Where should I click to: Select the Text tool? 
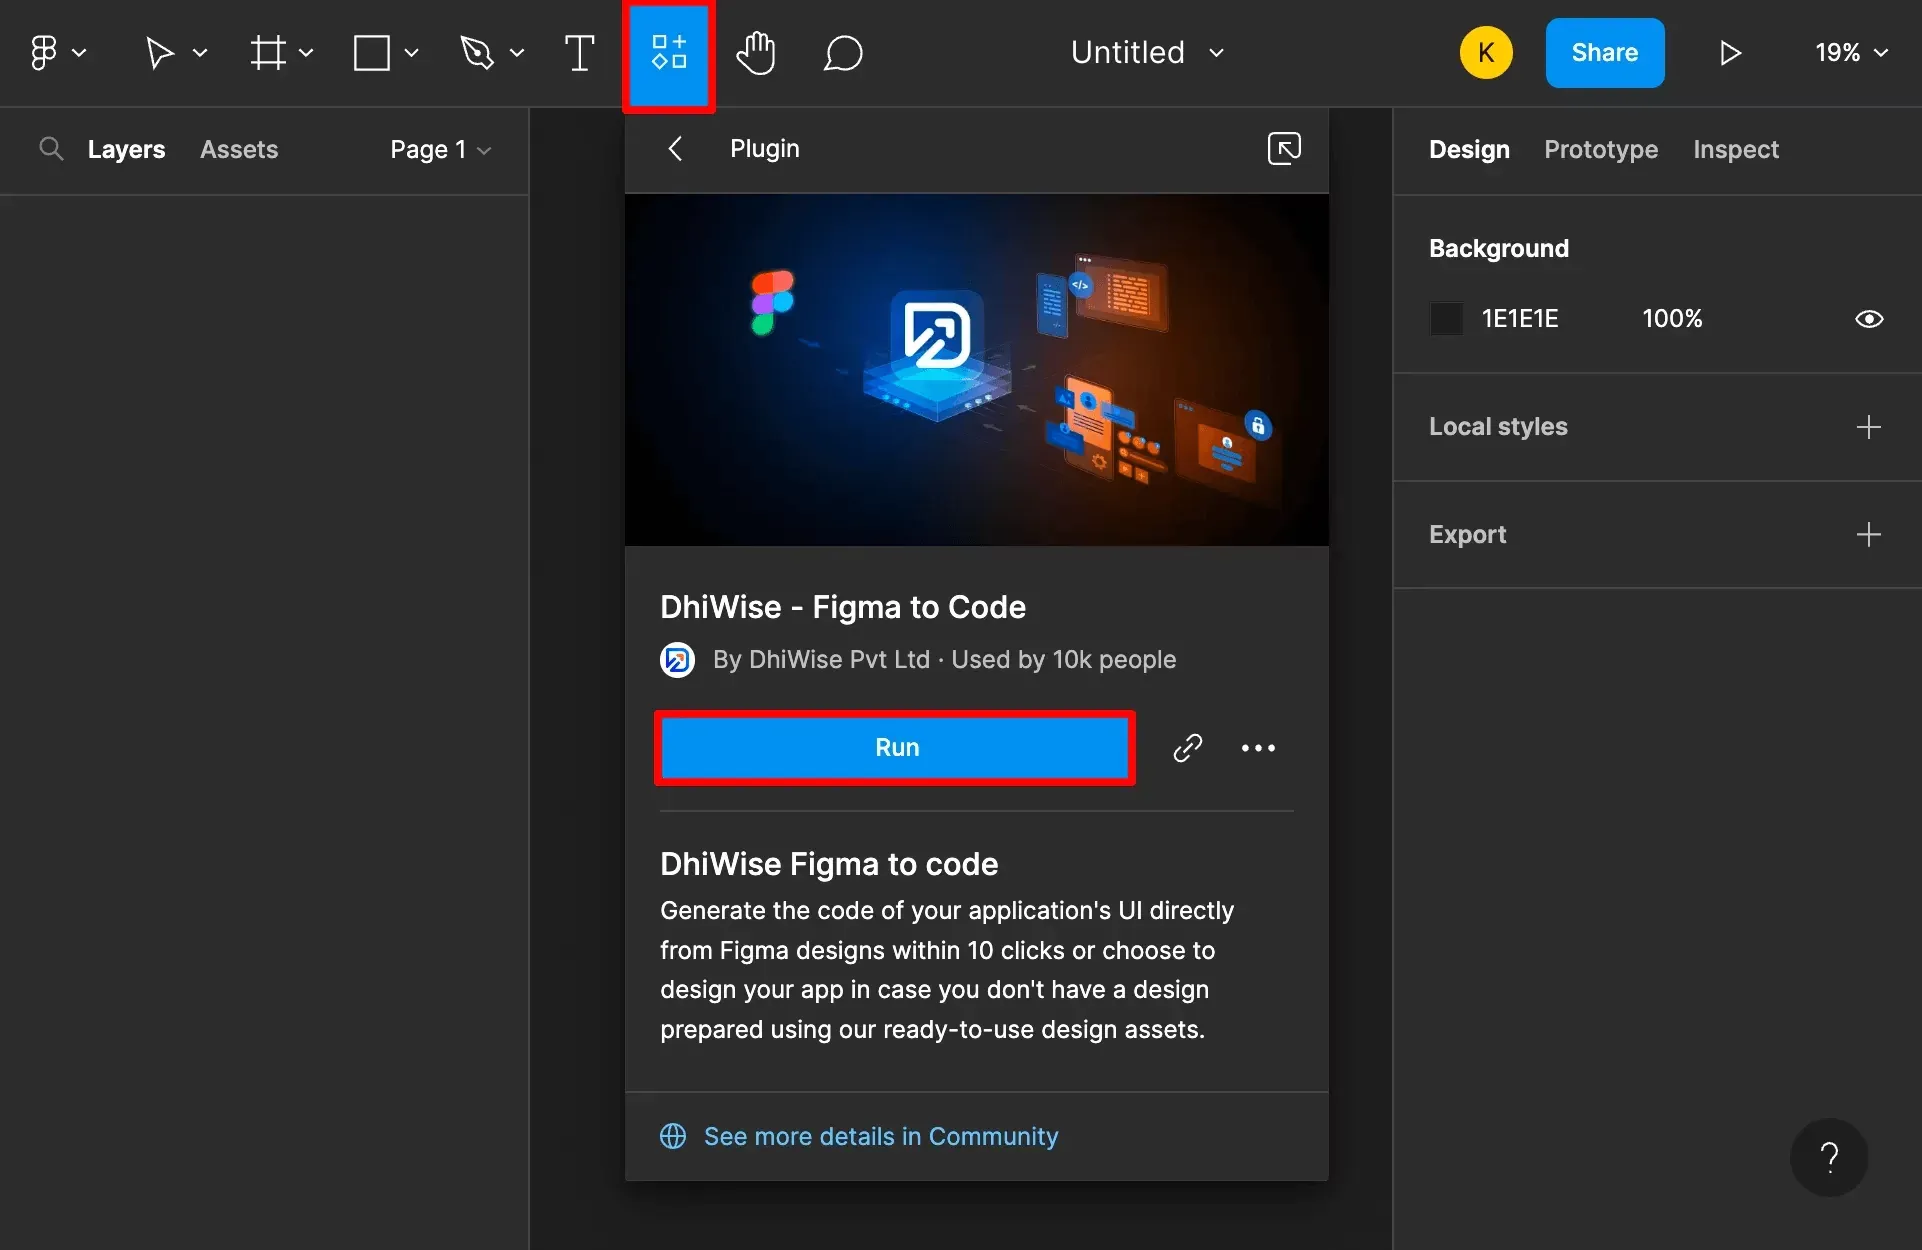tap(579, 52)
